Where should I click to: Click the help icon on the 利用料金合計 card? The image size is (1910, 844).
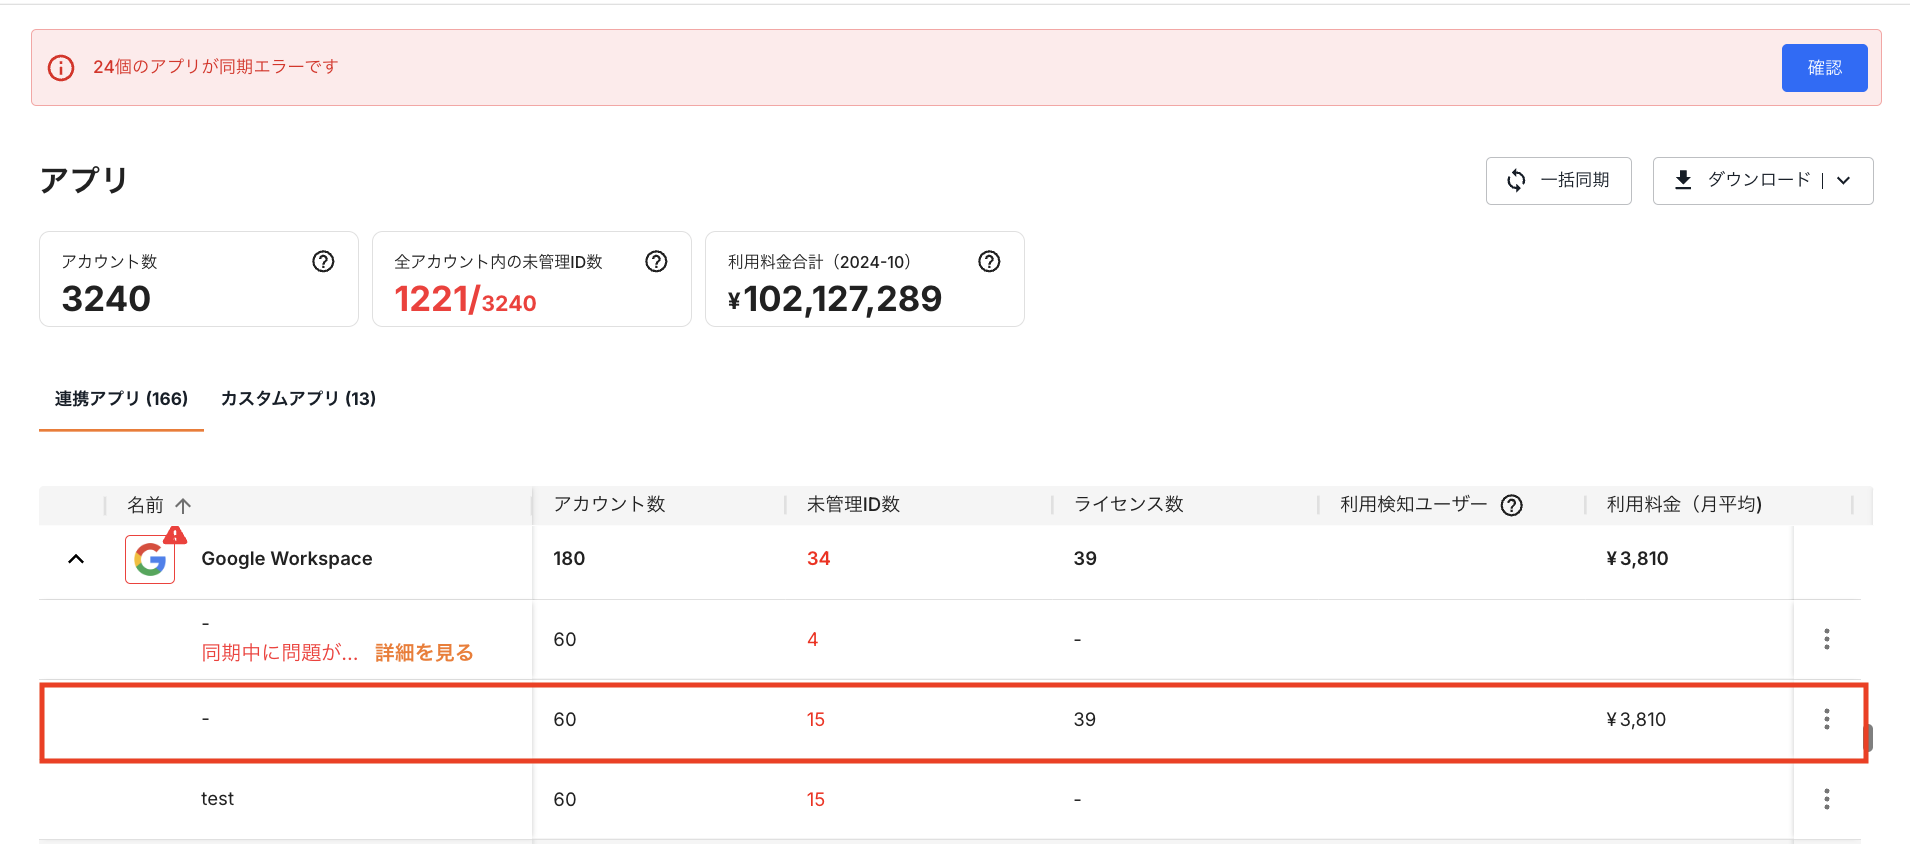click(989, 262)
